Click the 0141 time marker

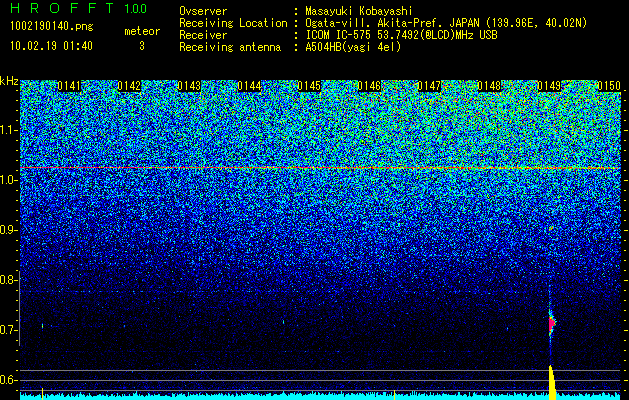point(69,86)
